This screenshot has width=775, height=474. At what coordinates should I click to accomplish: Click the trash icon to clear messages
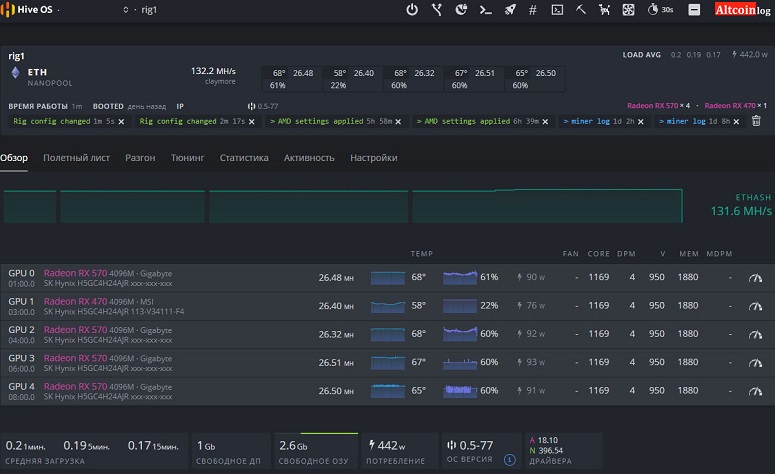tap(756, 121)
